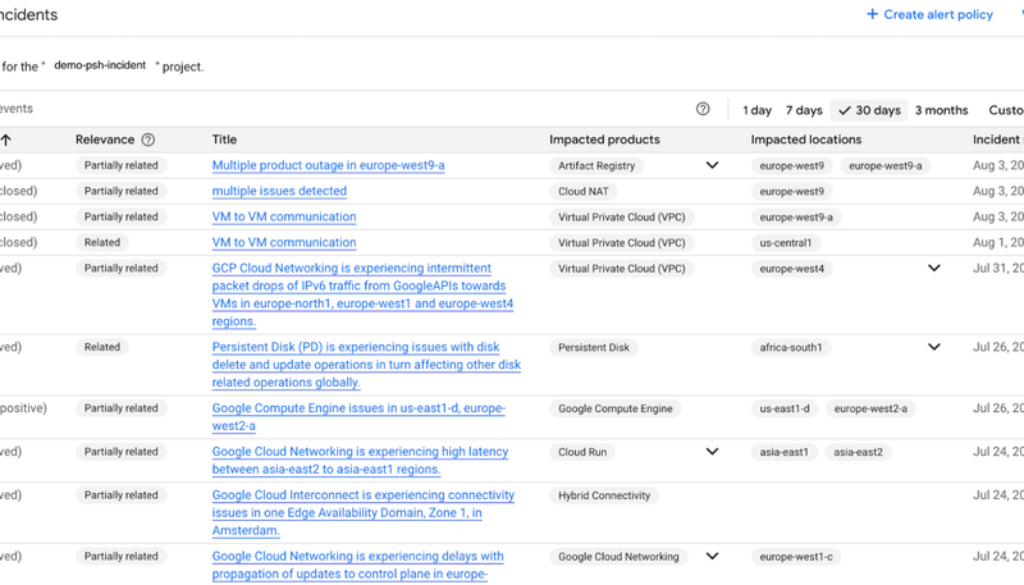Expand impacted products for Google Cloud Networking row
The image size is (1024, 585).
[712, 556]
